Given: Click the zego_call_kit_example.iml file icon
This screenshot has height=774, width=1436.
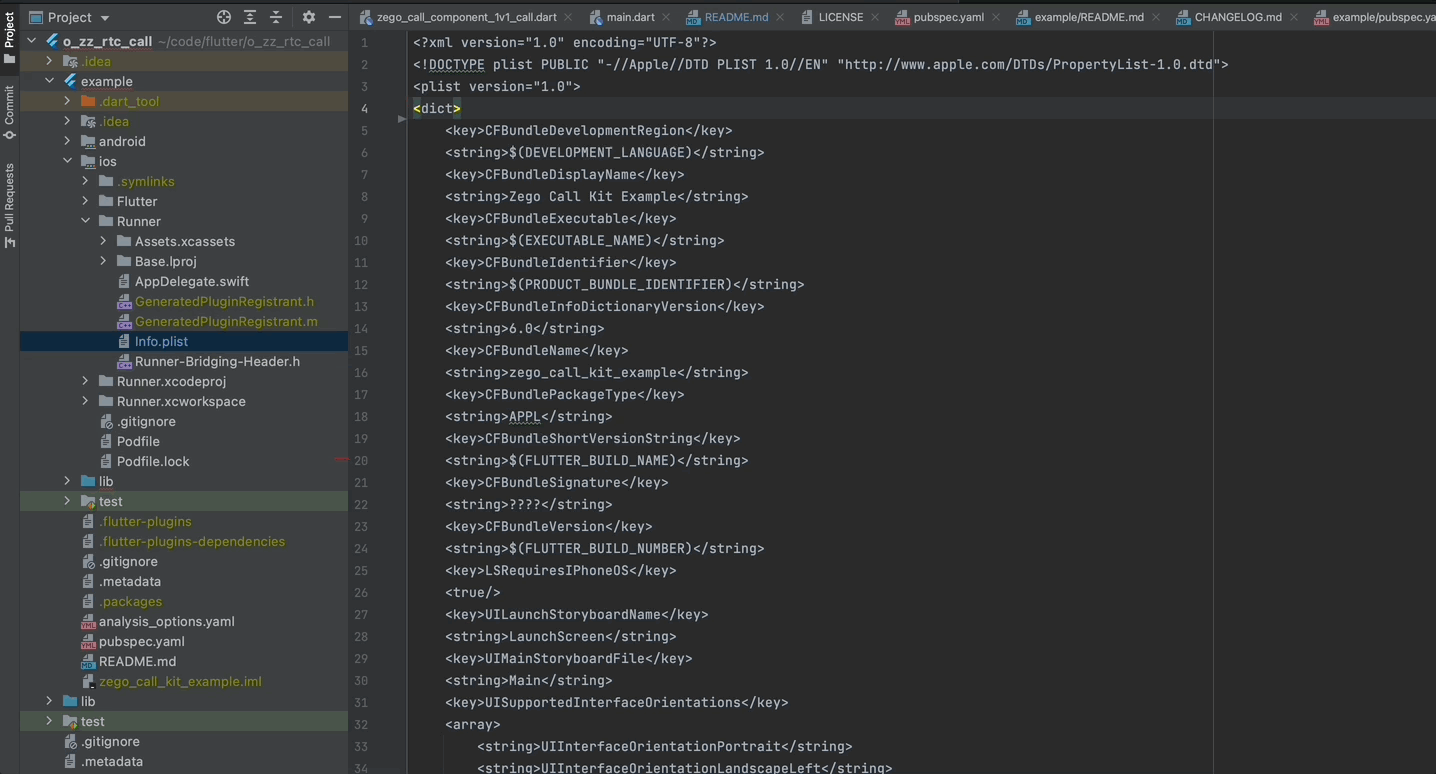Looking at the screenshot, I should point(88,681).
